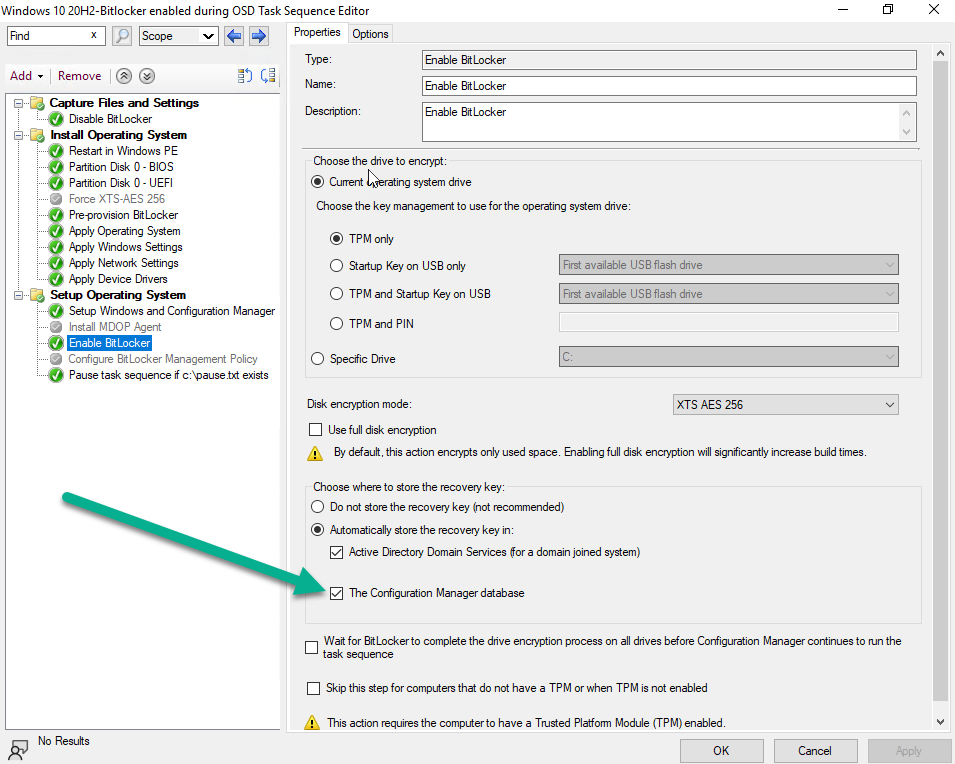Click status icon of Apply Windows Settings
Viewport: 955px width, 764px height.
click(x=56, y=247)
